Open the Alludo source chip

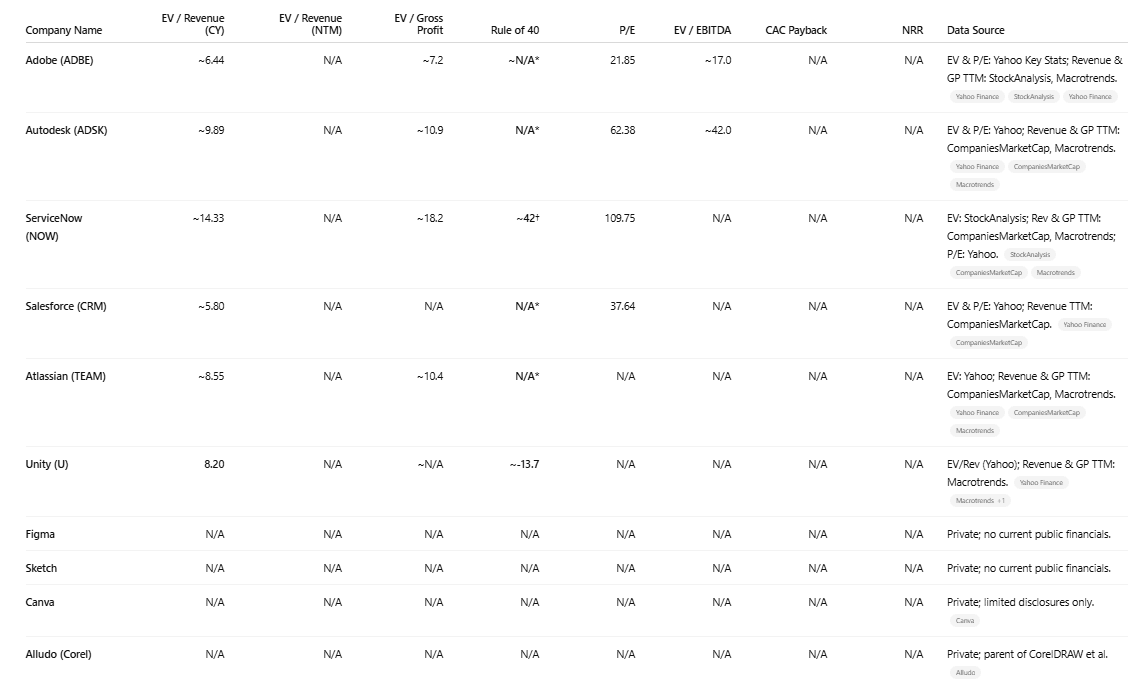(x=965, y=672)
